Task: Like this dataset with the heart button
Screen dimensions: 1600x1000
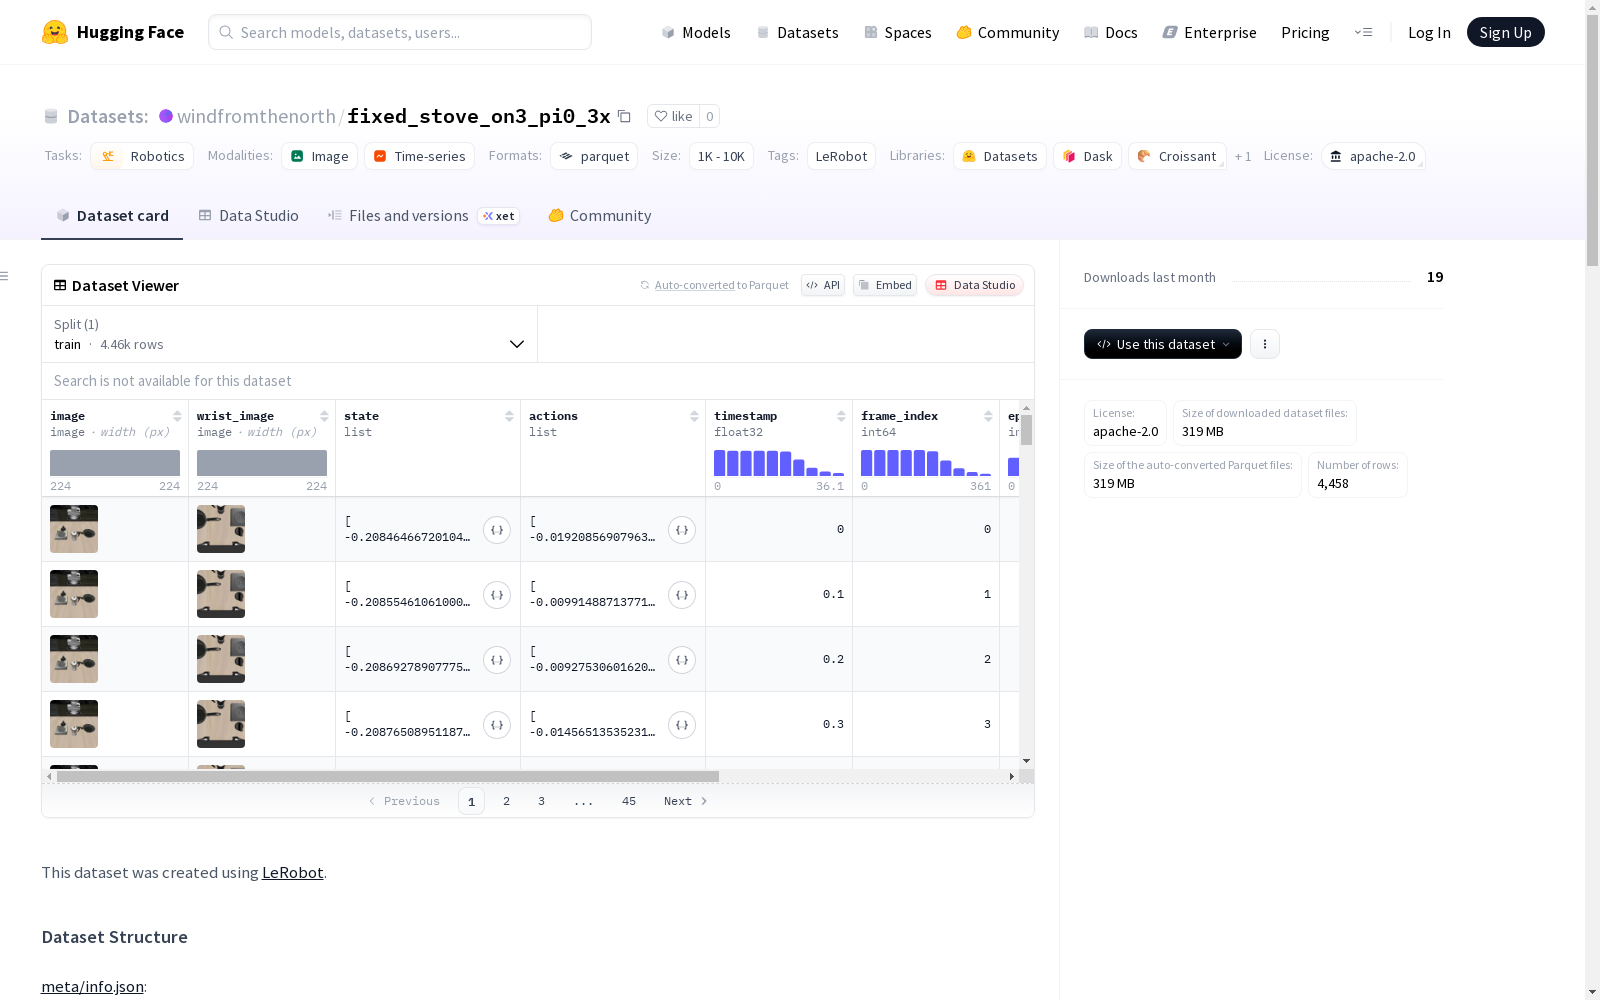Action: pos(673,116)
